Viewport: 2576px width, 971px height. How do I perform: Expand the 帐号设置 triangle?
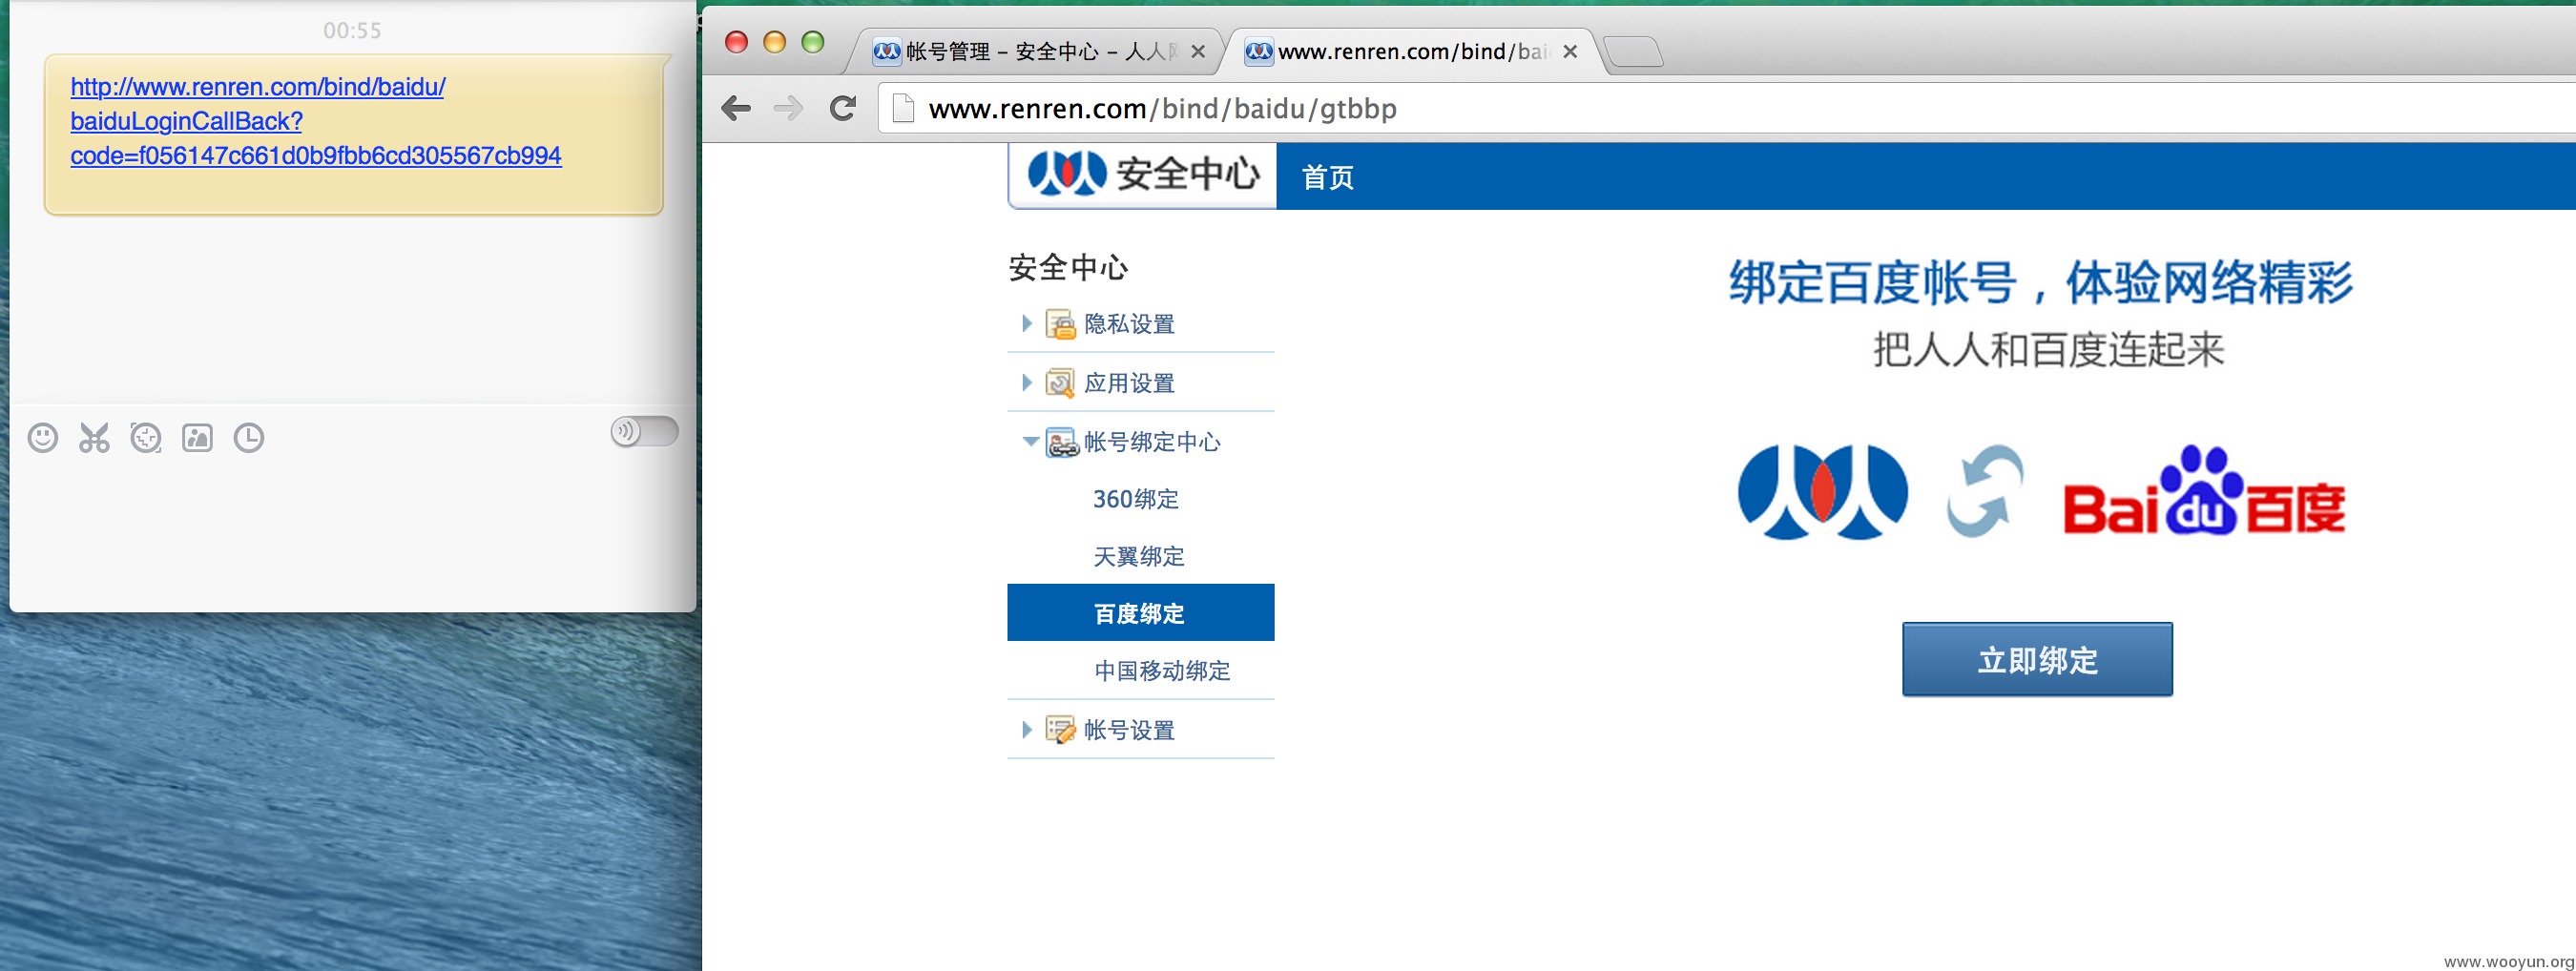(1026, 729)
